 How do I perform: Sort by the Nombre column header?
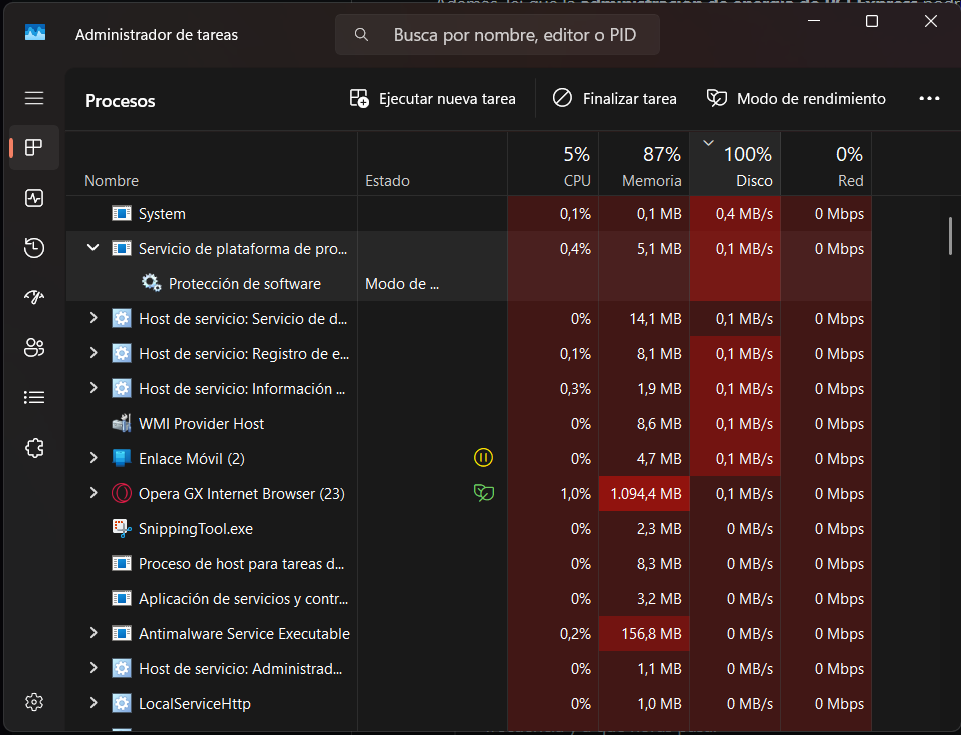pyautogui.click(x=211, y=164)
